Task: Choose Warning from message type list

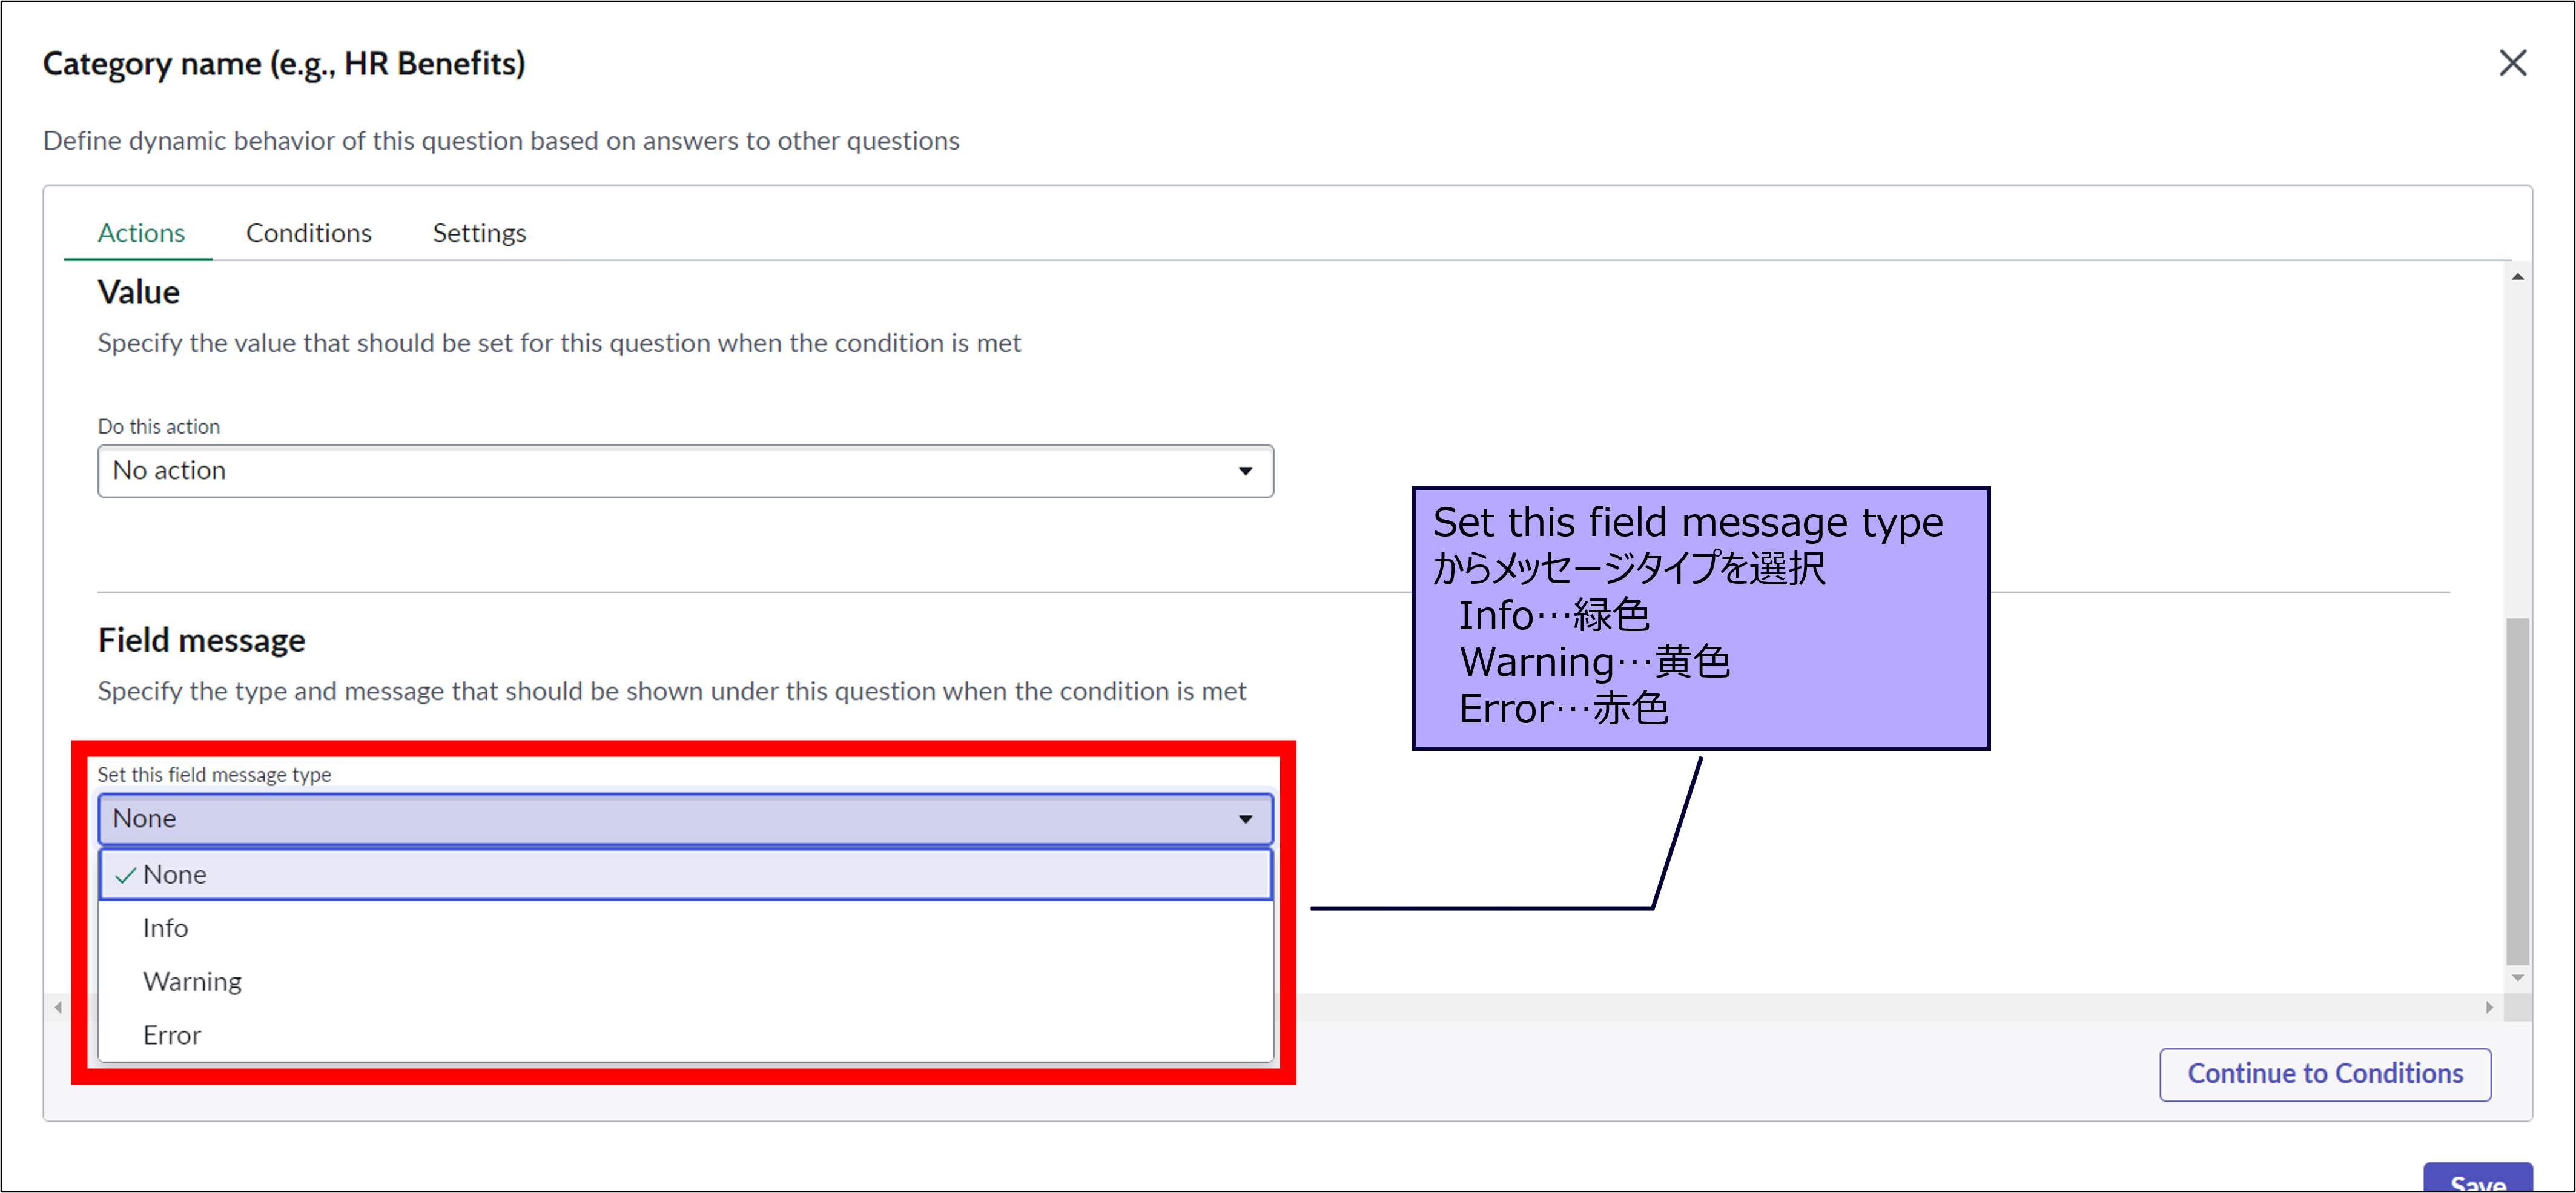Action: tap(192, 982)
